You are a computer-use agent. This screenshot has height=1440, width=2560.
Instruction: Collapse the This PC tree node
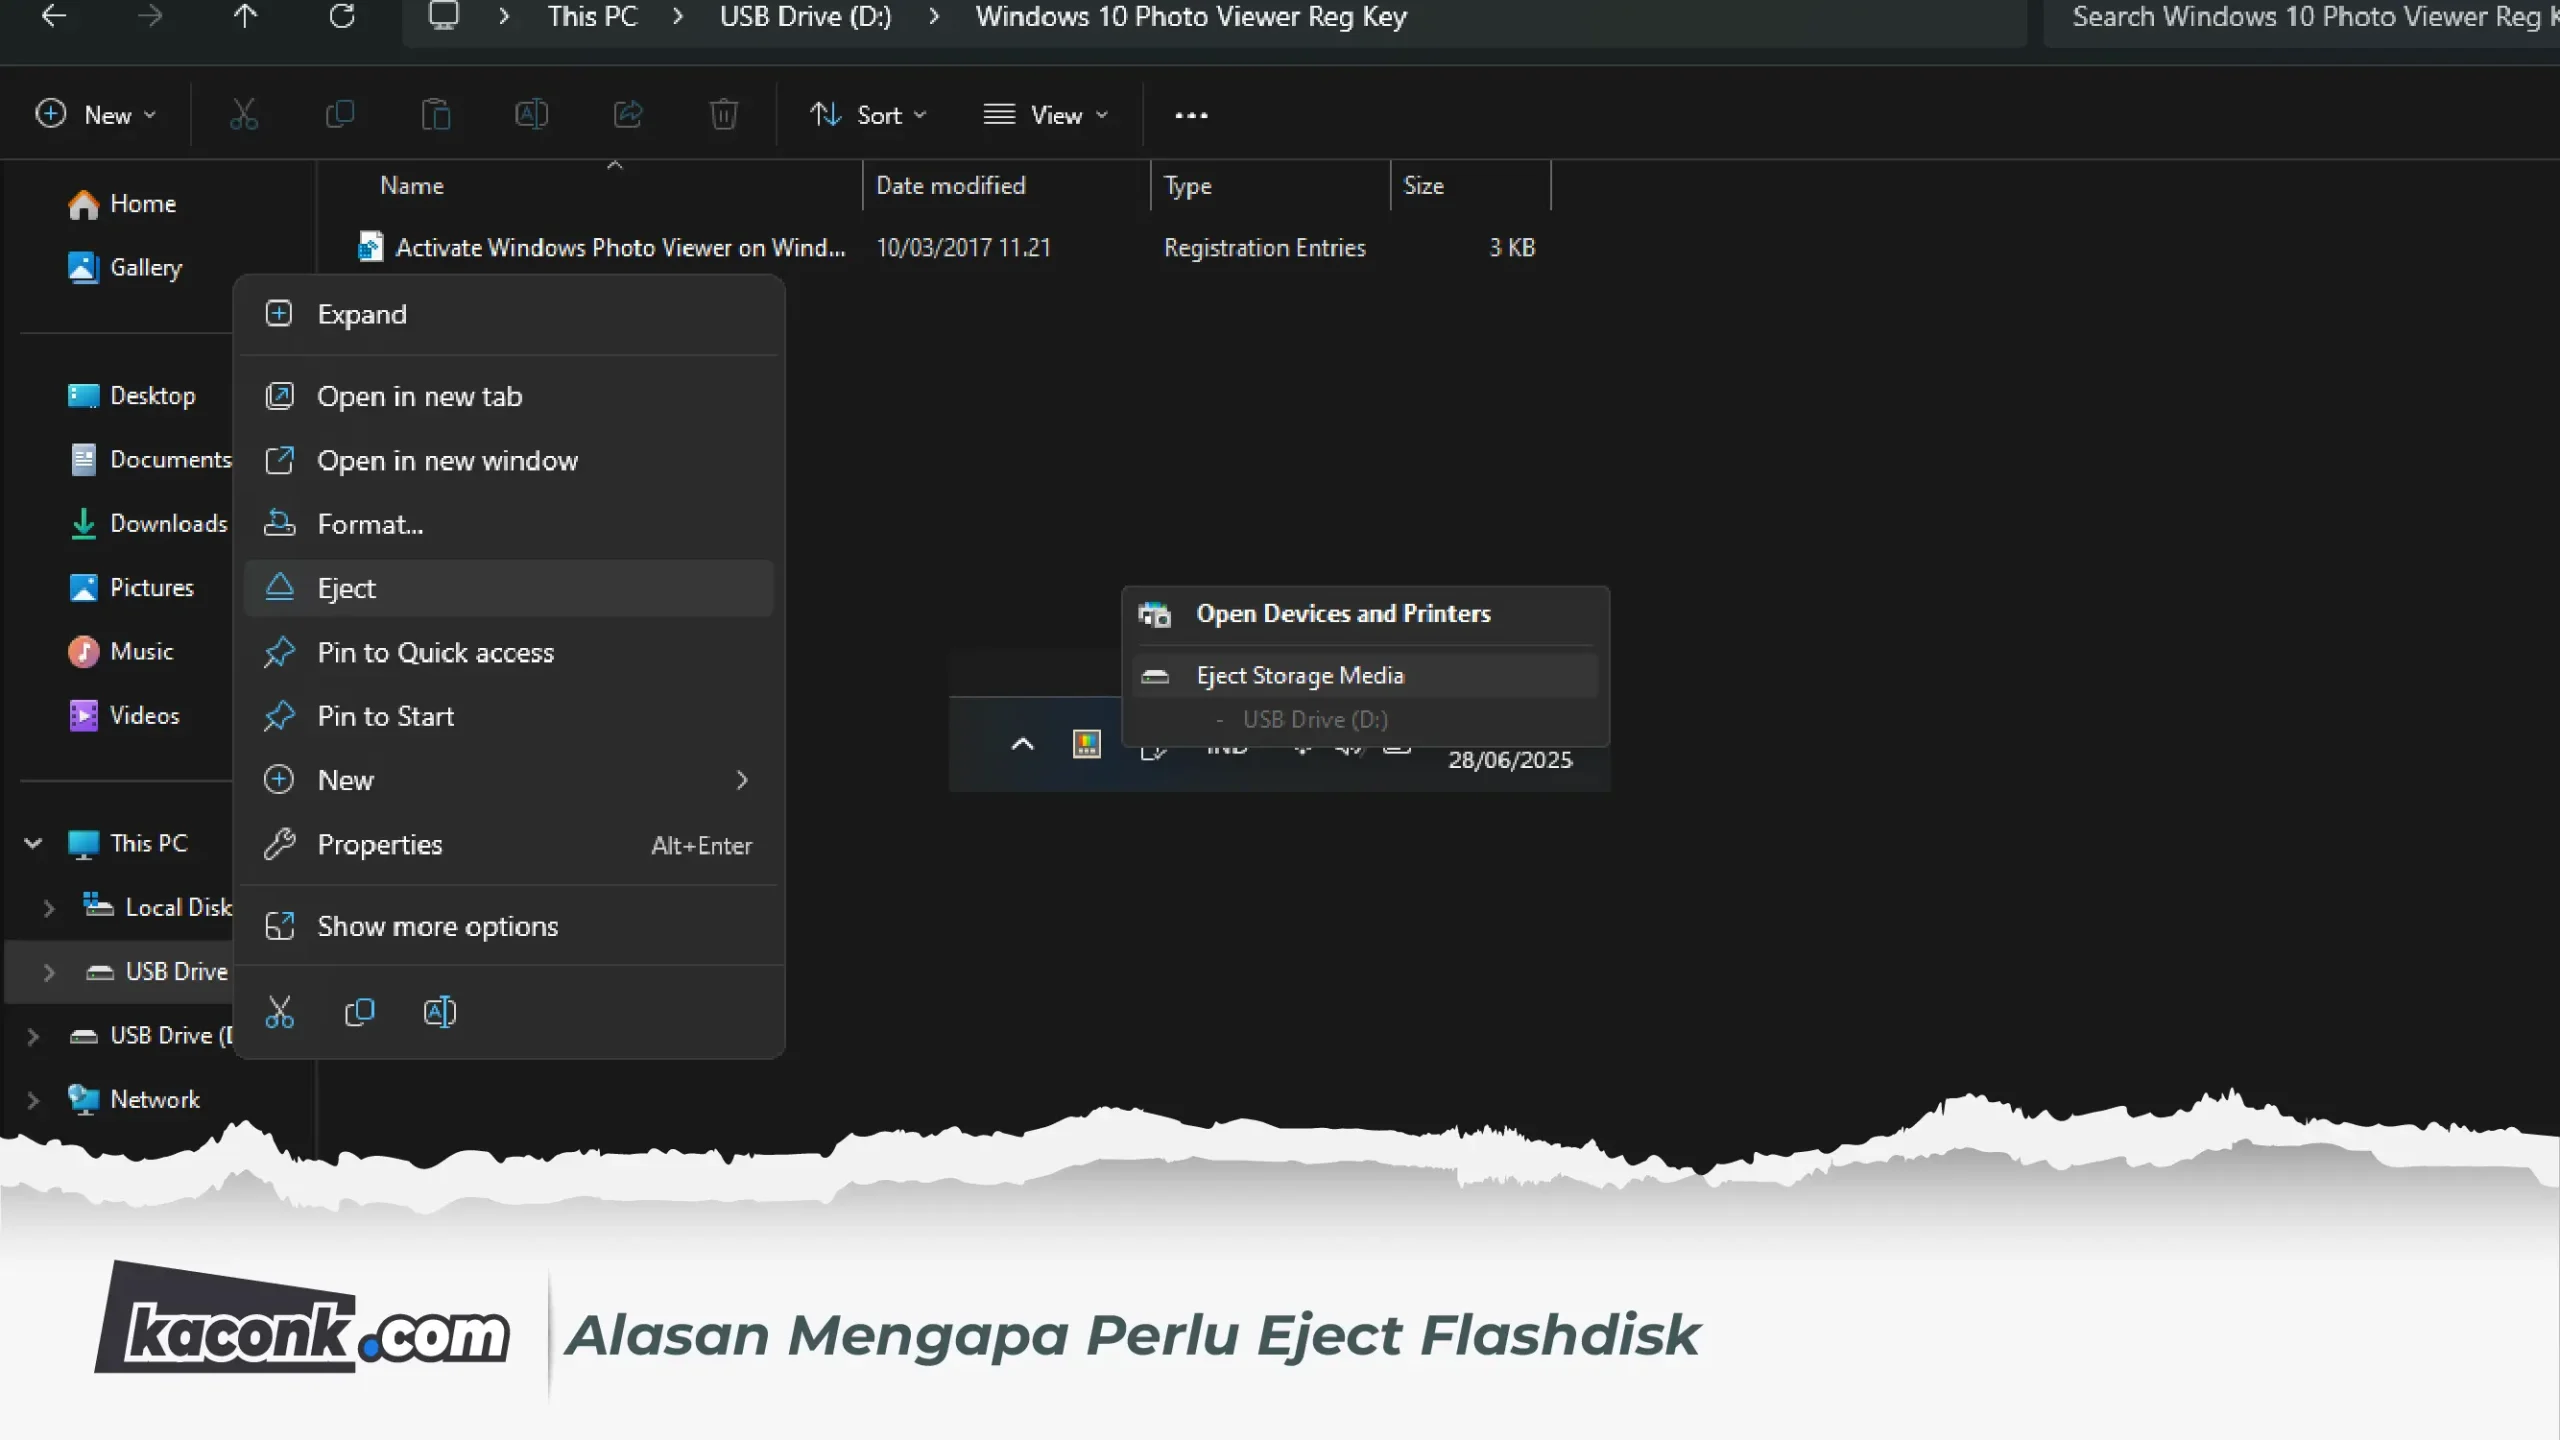tap(33, 843)
